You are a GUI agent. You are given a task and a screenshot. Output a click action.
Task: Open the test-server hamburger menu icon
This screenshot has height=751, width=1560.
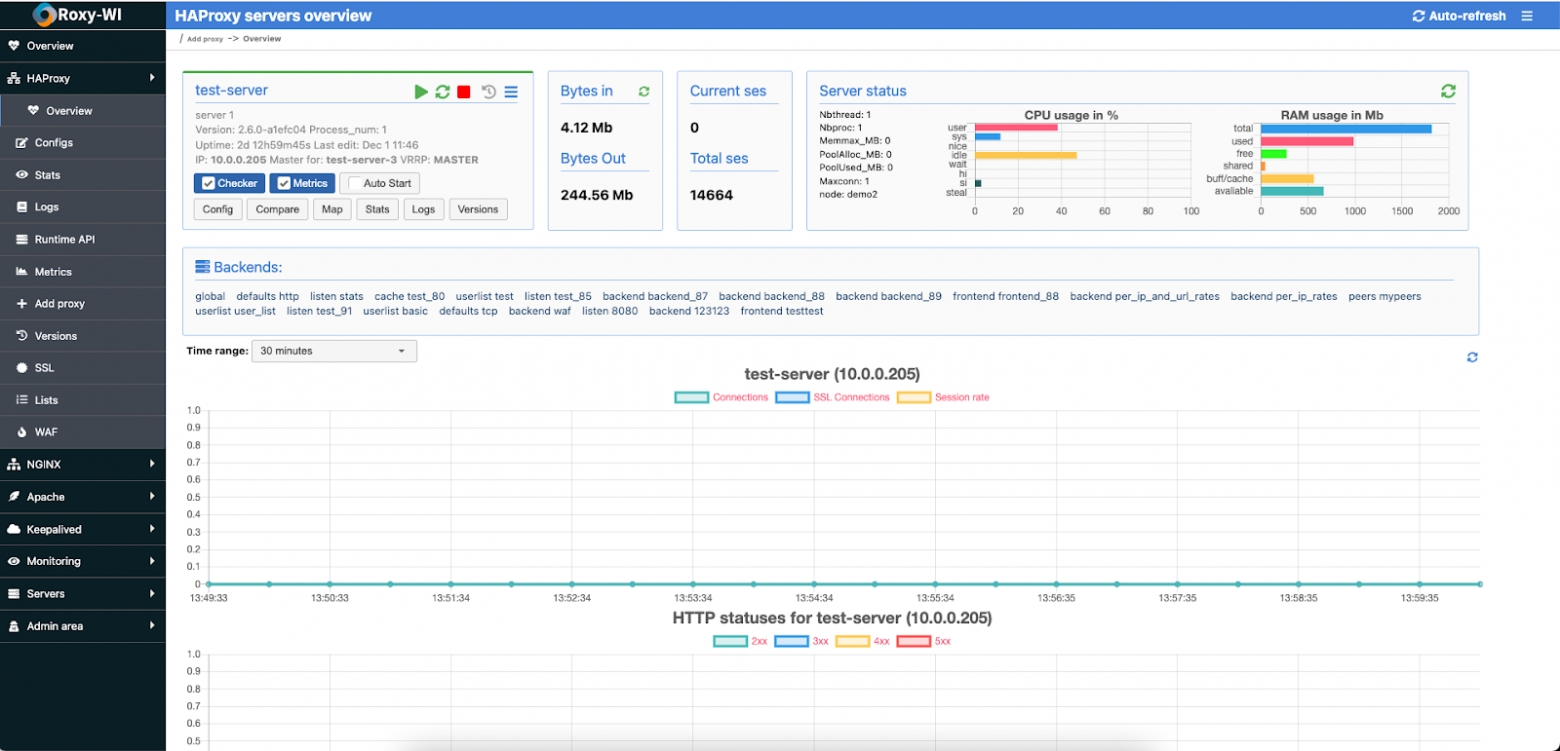click(x=511, y=92)
